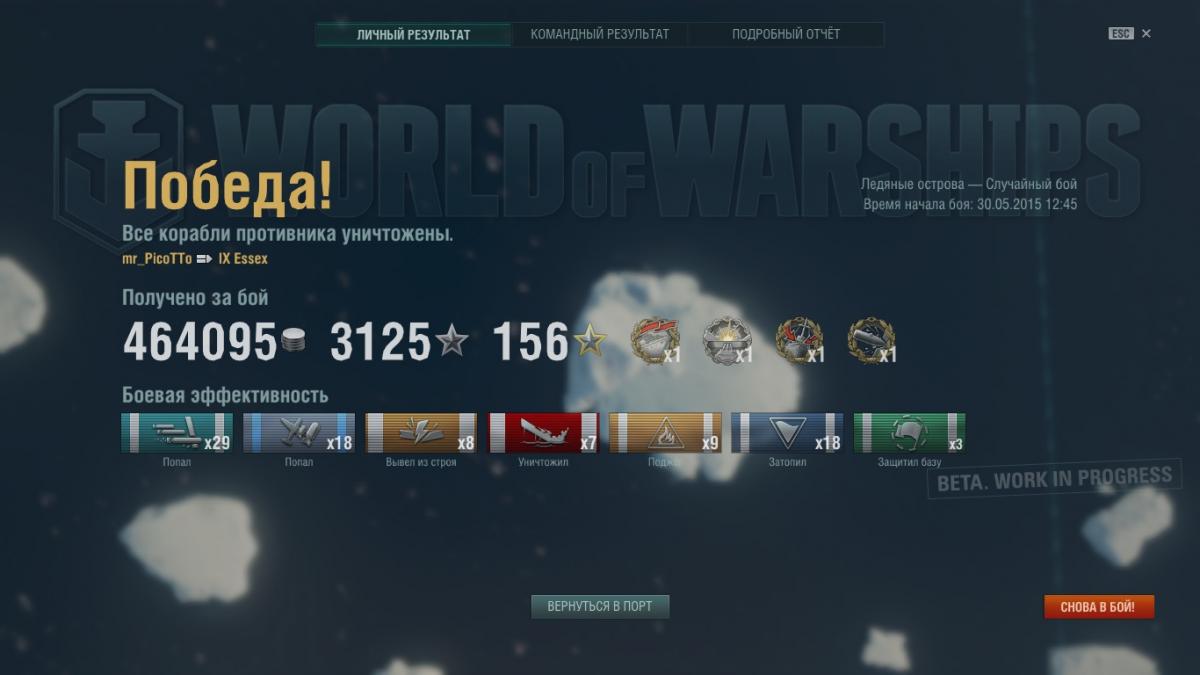Click the fourth achievement medal icon
The image size is (1200, 675).
tap(871, 341)
